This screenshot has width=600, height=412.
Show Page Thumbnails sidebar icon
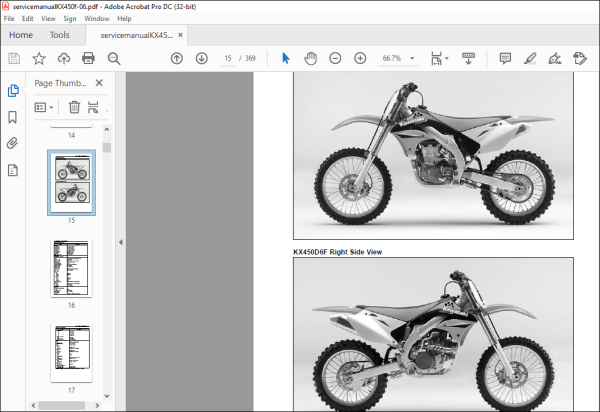tap(13, 91)
